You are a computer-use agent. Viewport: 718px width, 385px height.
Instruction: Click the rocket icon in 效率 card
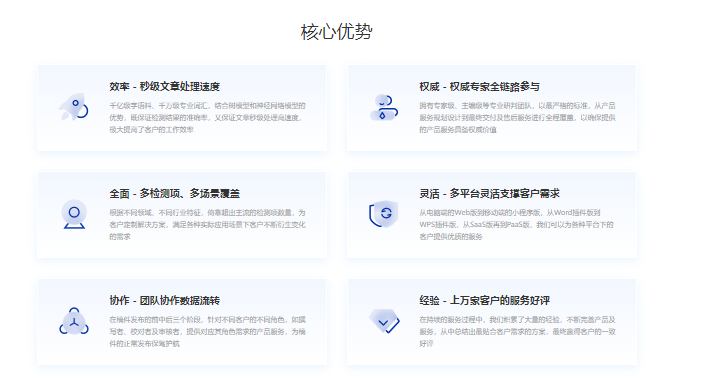pyautogui.click(x=74, y=107)
